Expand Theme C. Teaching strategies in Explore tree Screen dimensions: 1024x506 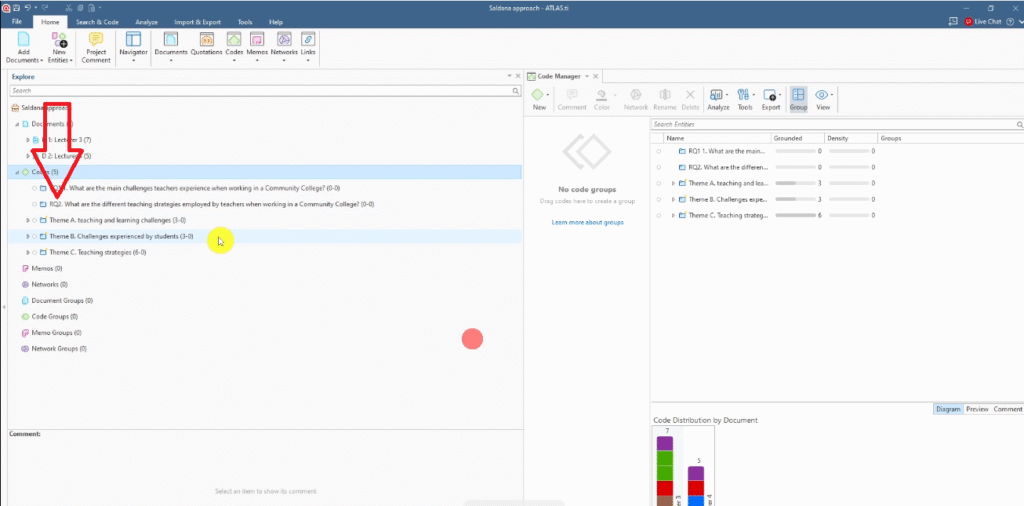tap(28, 252)
